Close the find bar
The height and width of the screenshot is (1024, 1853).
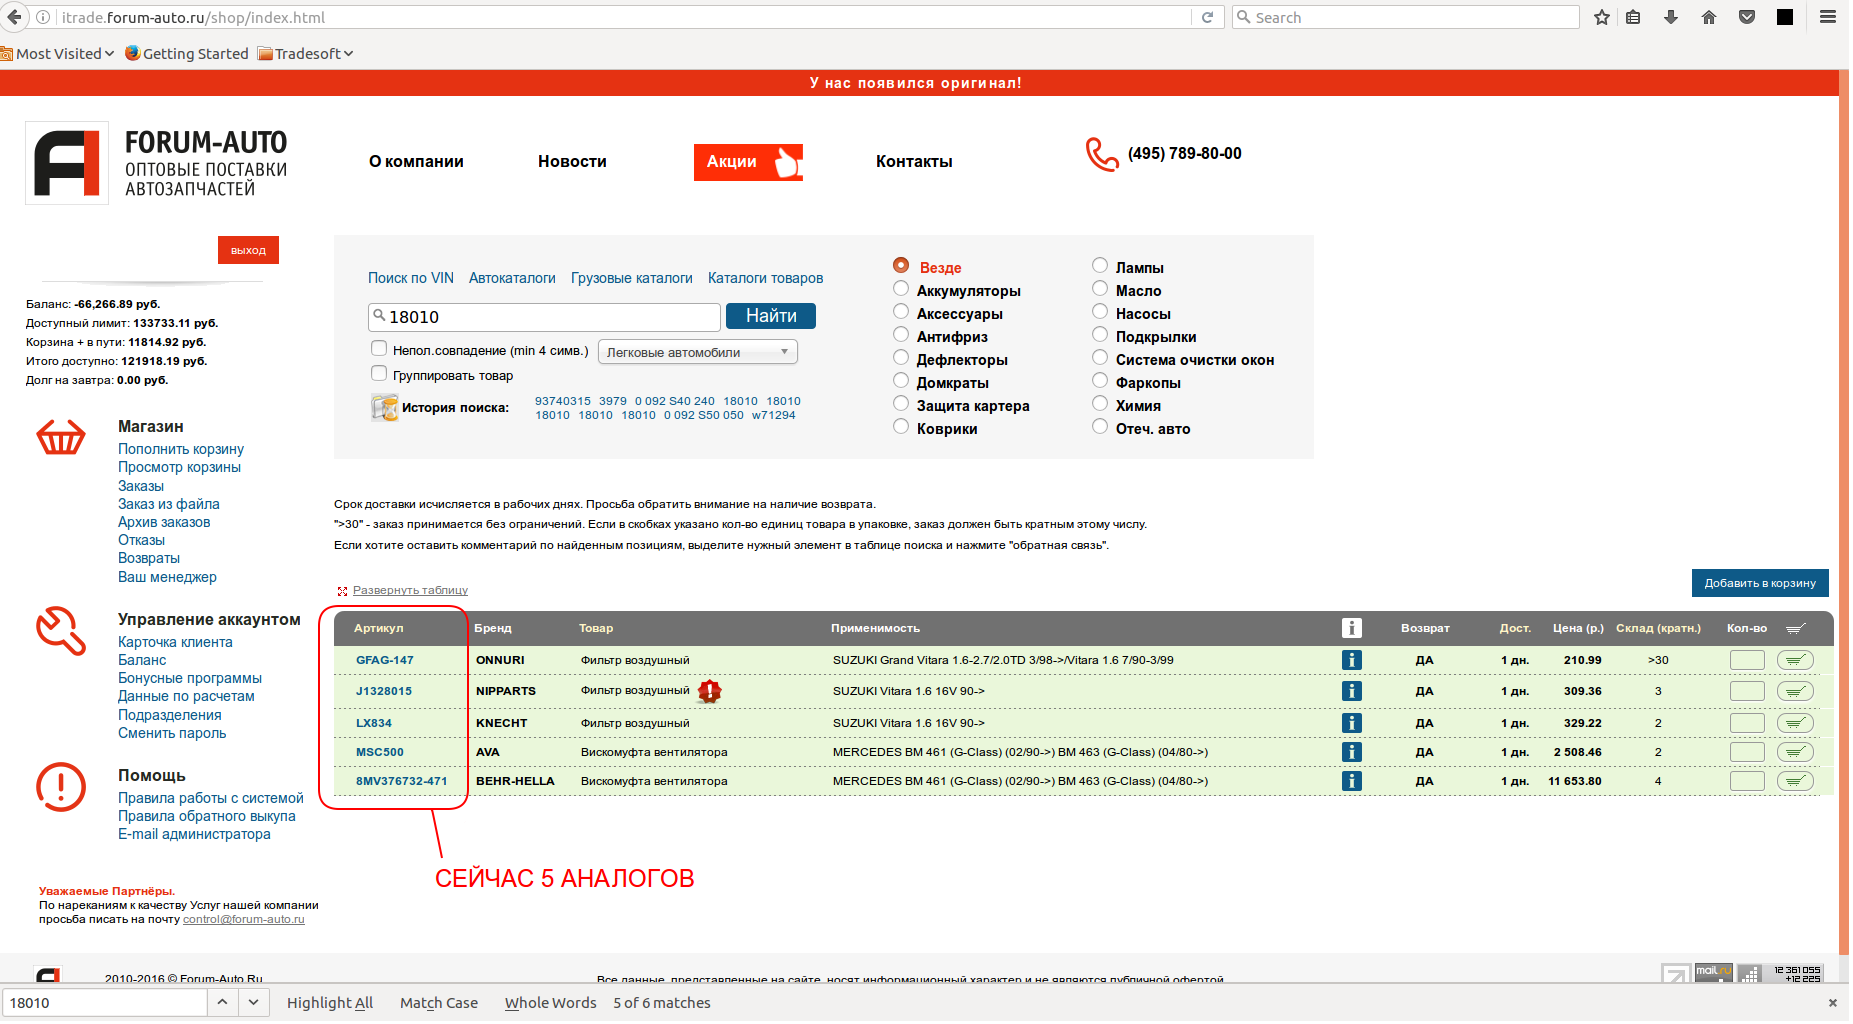(1832, 1003)
